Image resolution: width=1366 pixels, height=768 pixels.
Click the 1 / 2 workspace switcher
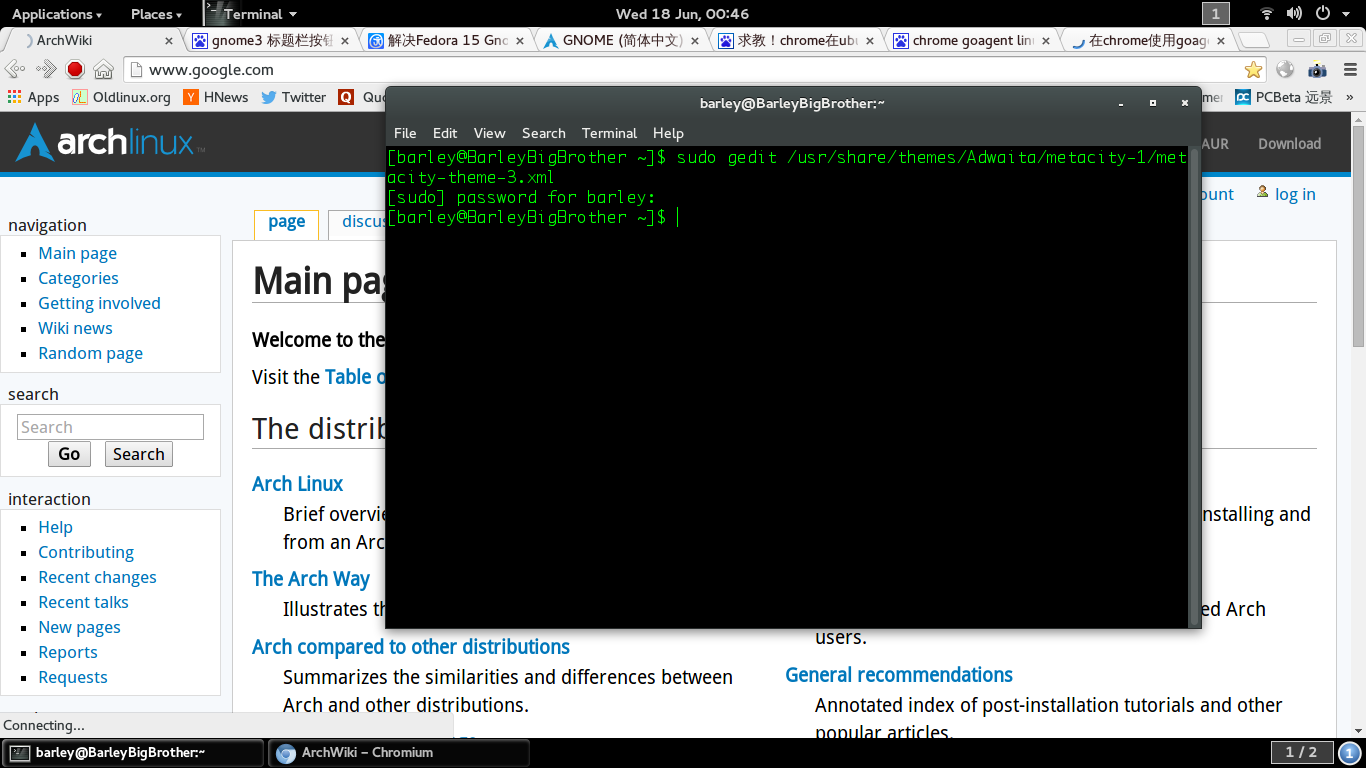[x=1301, y=752]
